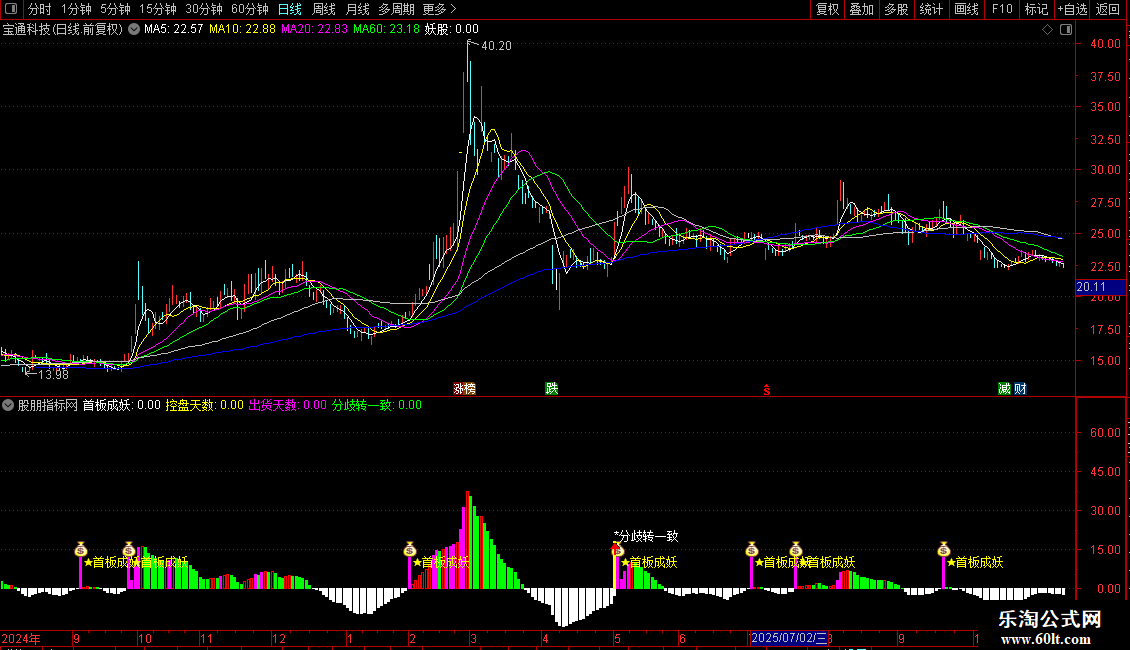Select the 60分钟 period tab
This screenshot has height=650, width=1130.
pos(250,9)
